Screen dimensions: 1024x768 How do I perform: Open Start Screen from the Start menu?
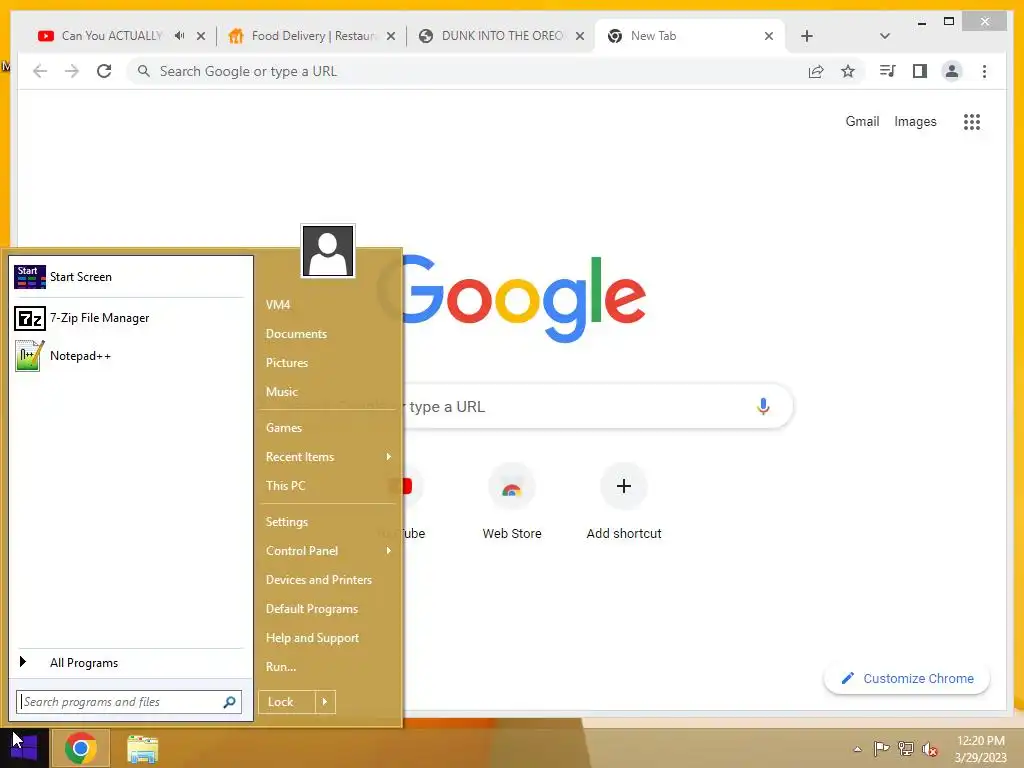(x=129, y=277)
